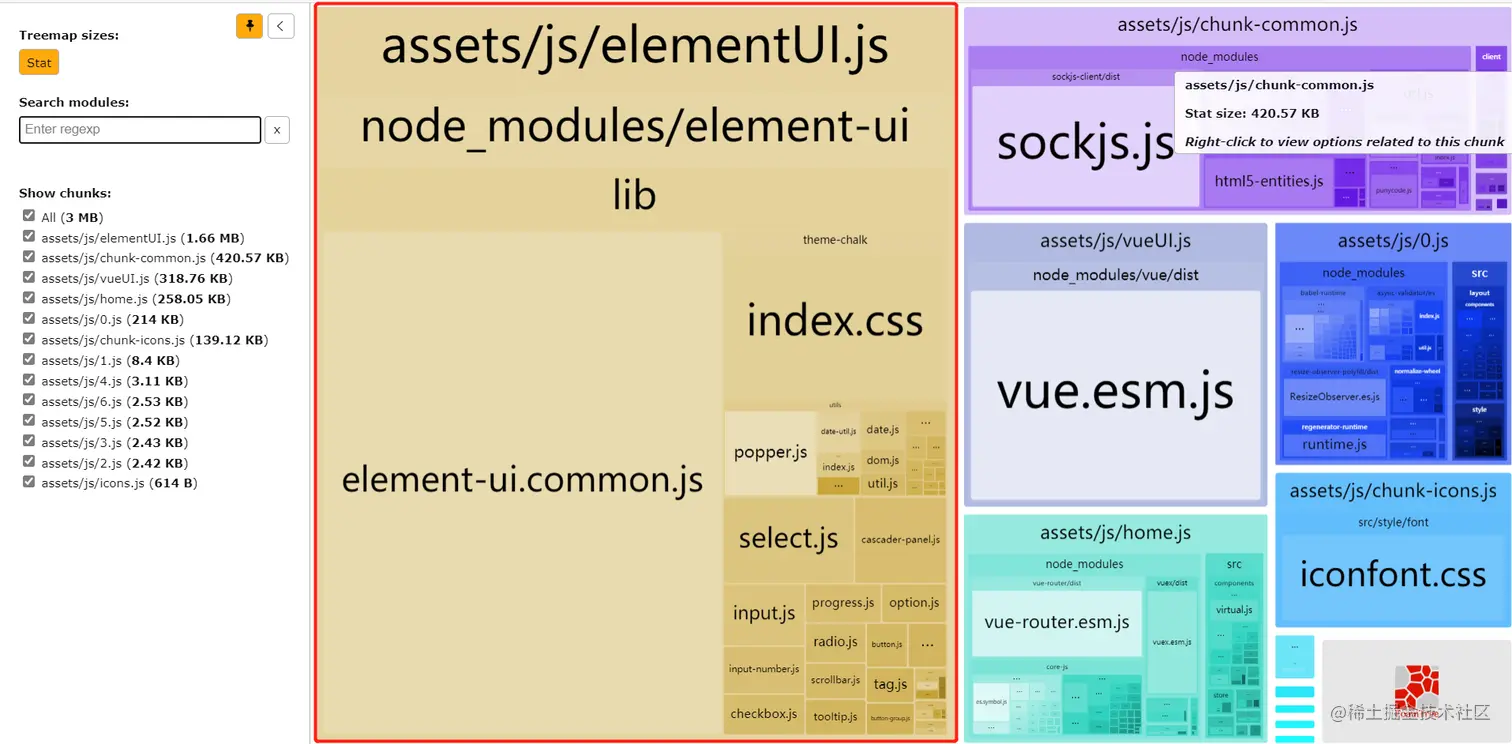
Task: Click the util.js block in utils
Action: coord(882,483)
